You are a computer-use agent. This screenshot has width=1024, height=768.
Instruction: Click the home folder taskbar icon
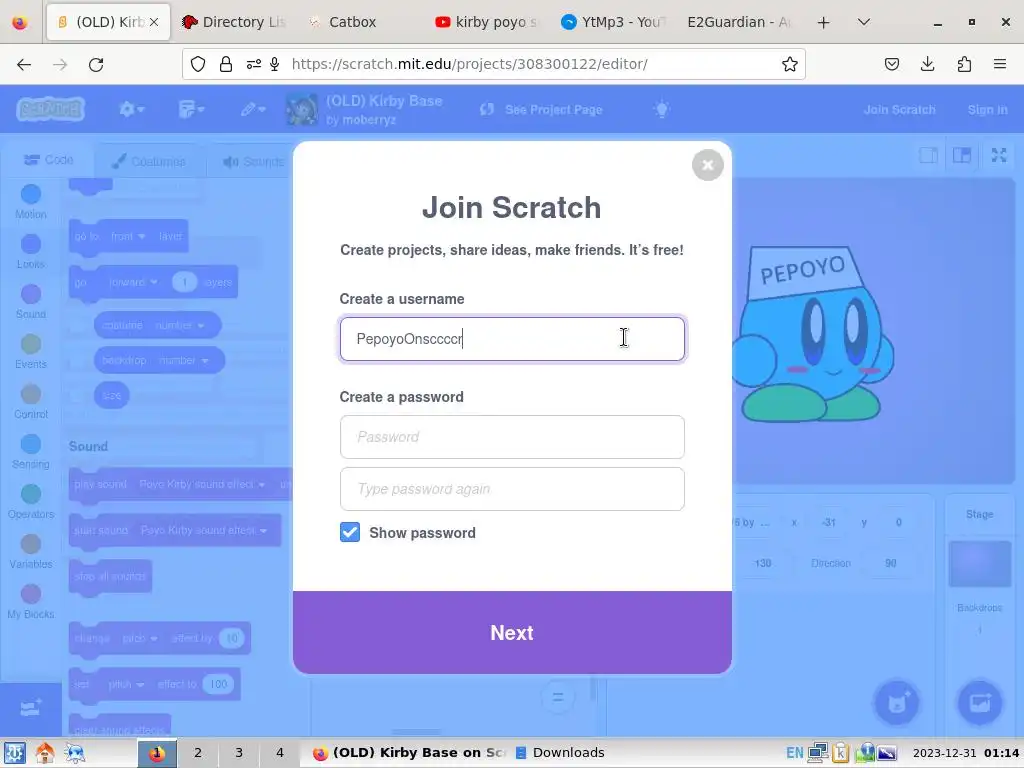tap(44, 752)
